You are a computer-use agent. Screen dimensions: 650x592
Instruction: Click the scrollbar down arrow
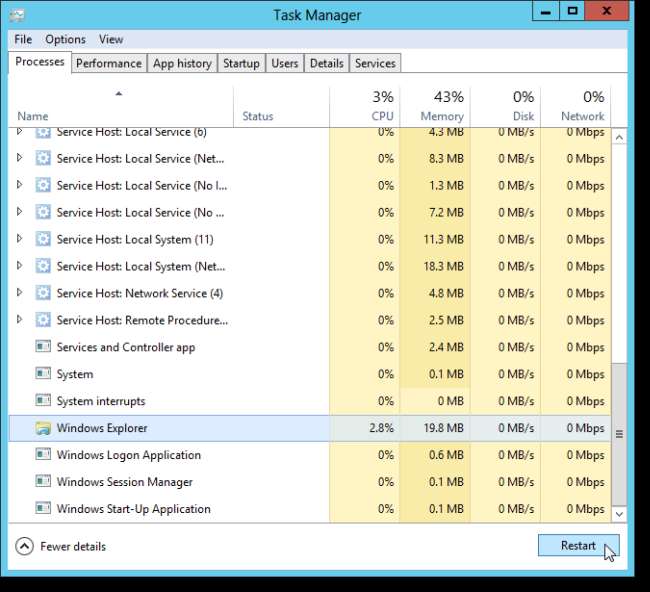pyautogui.click(x=618, y=513)
